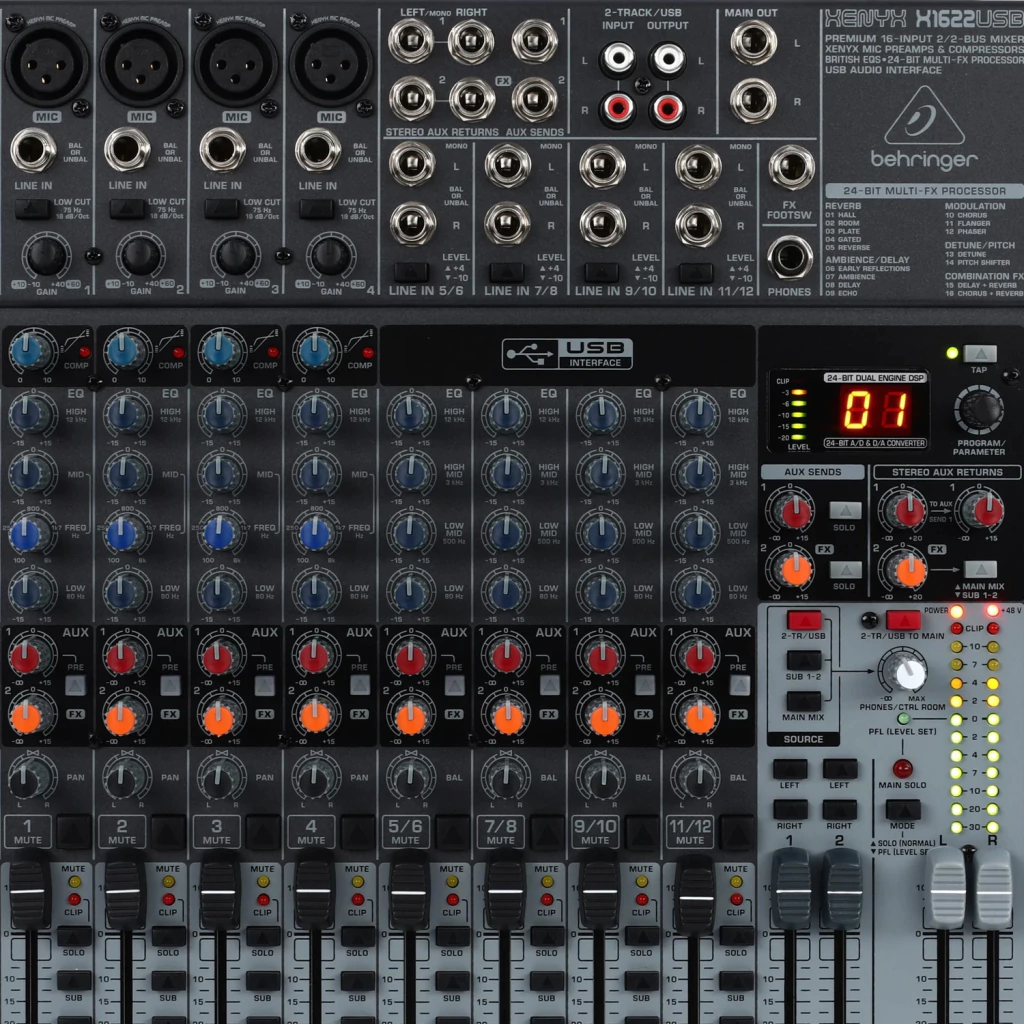Click the channel 3 GAIN knob
Screen dimensions: 1024x1024
[x=235, y=255]
